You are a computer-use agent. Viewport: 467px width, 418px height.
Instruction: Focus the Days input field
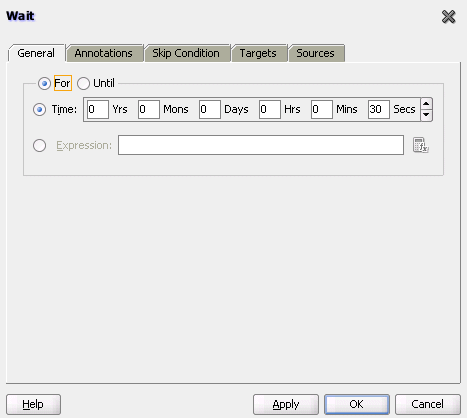tap(210, 109)
